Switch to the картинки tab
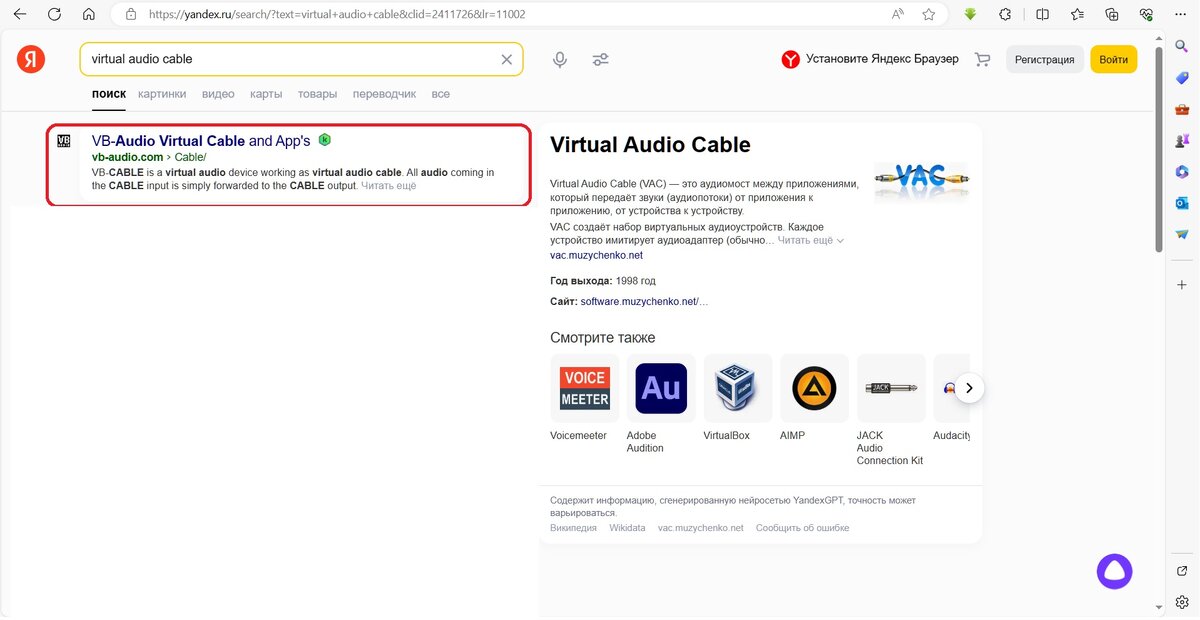The image size is (1200, 620). (x=162, y=94)
